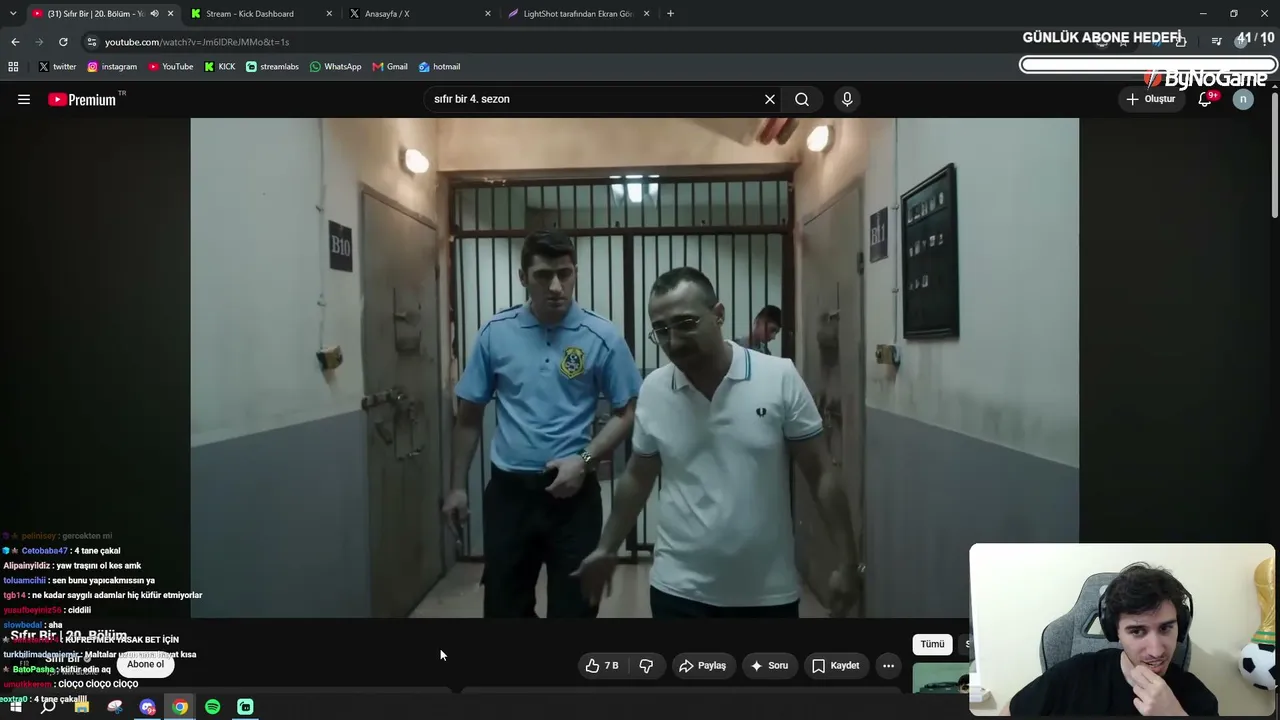
Task: Open Streamlabs app from the taskbar
Action: [x=245, y=707]
